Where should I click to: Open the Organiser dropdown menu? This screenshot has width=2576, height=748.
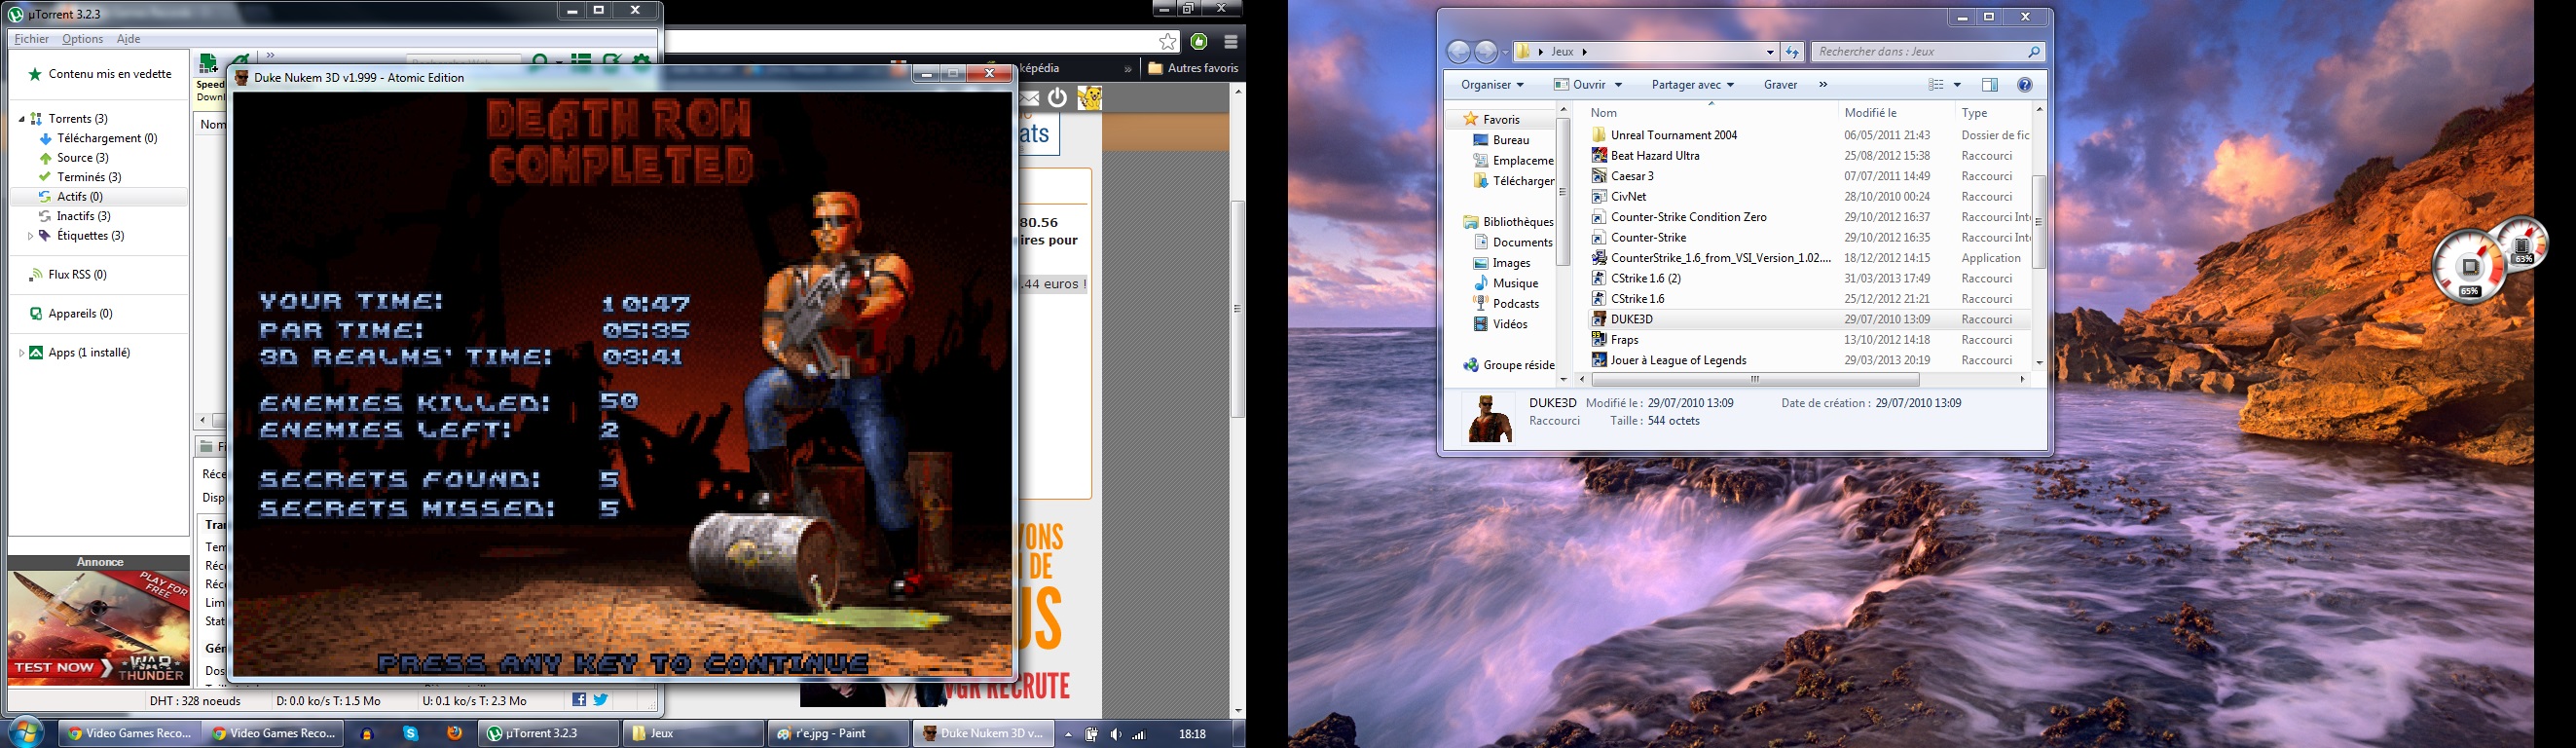[x=1491, y=85]
